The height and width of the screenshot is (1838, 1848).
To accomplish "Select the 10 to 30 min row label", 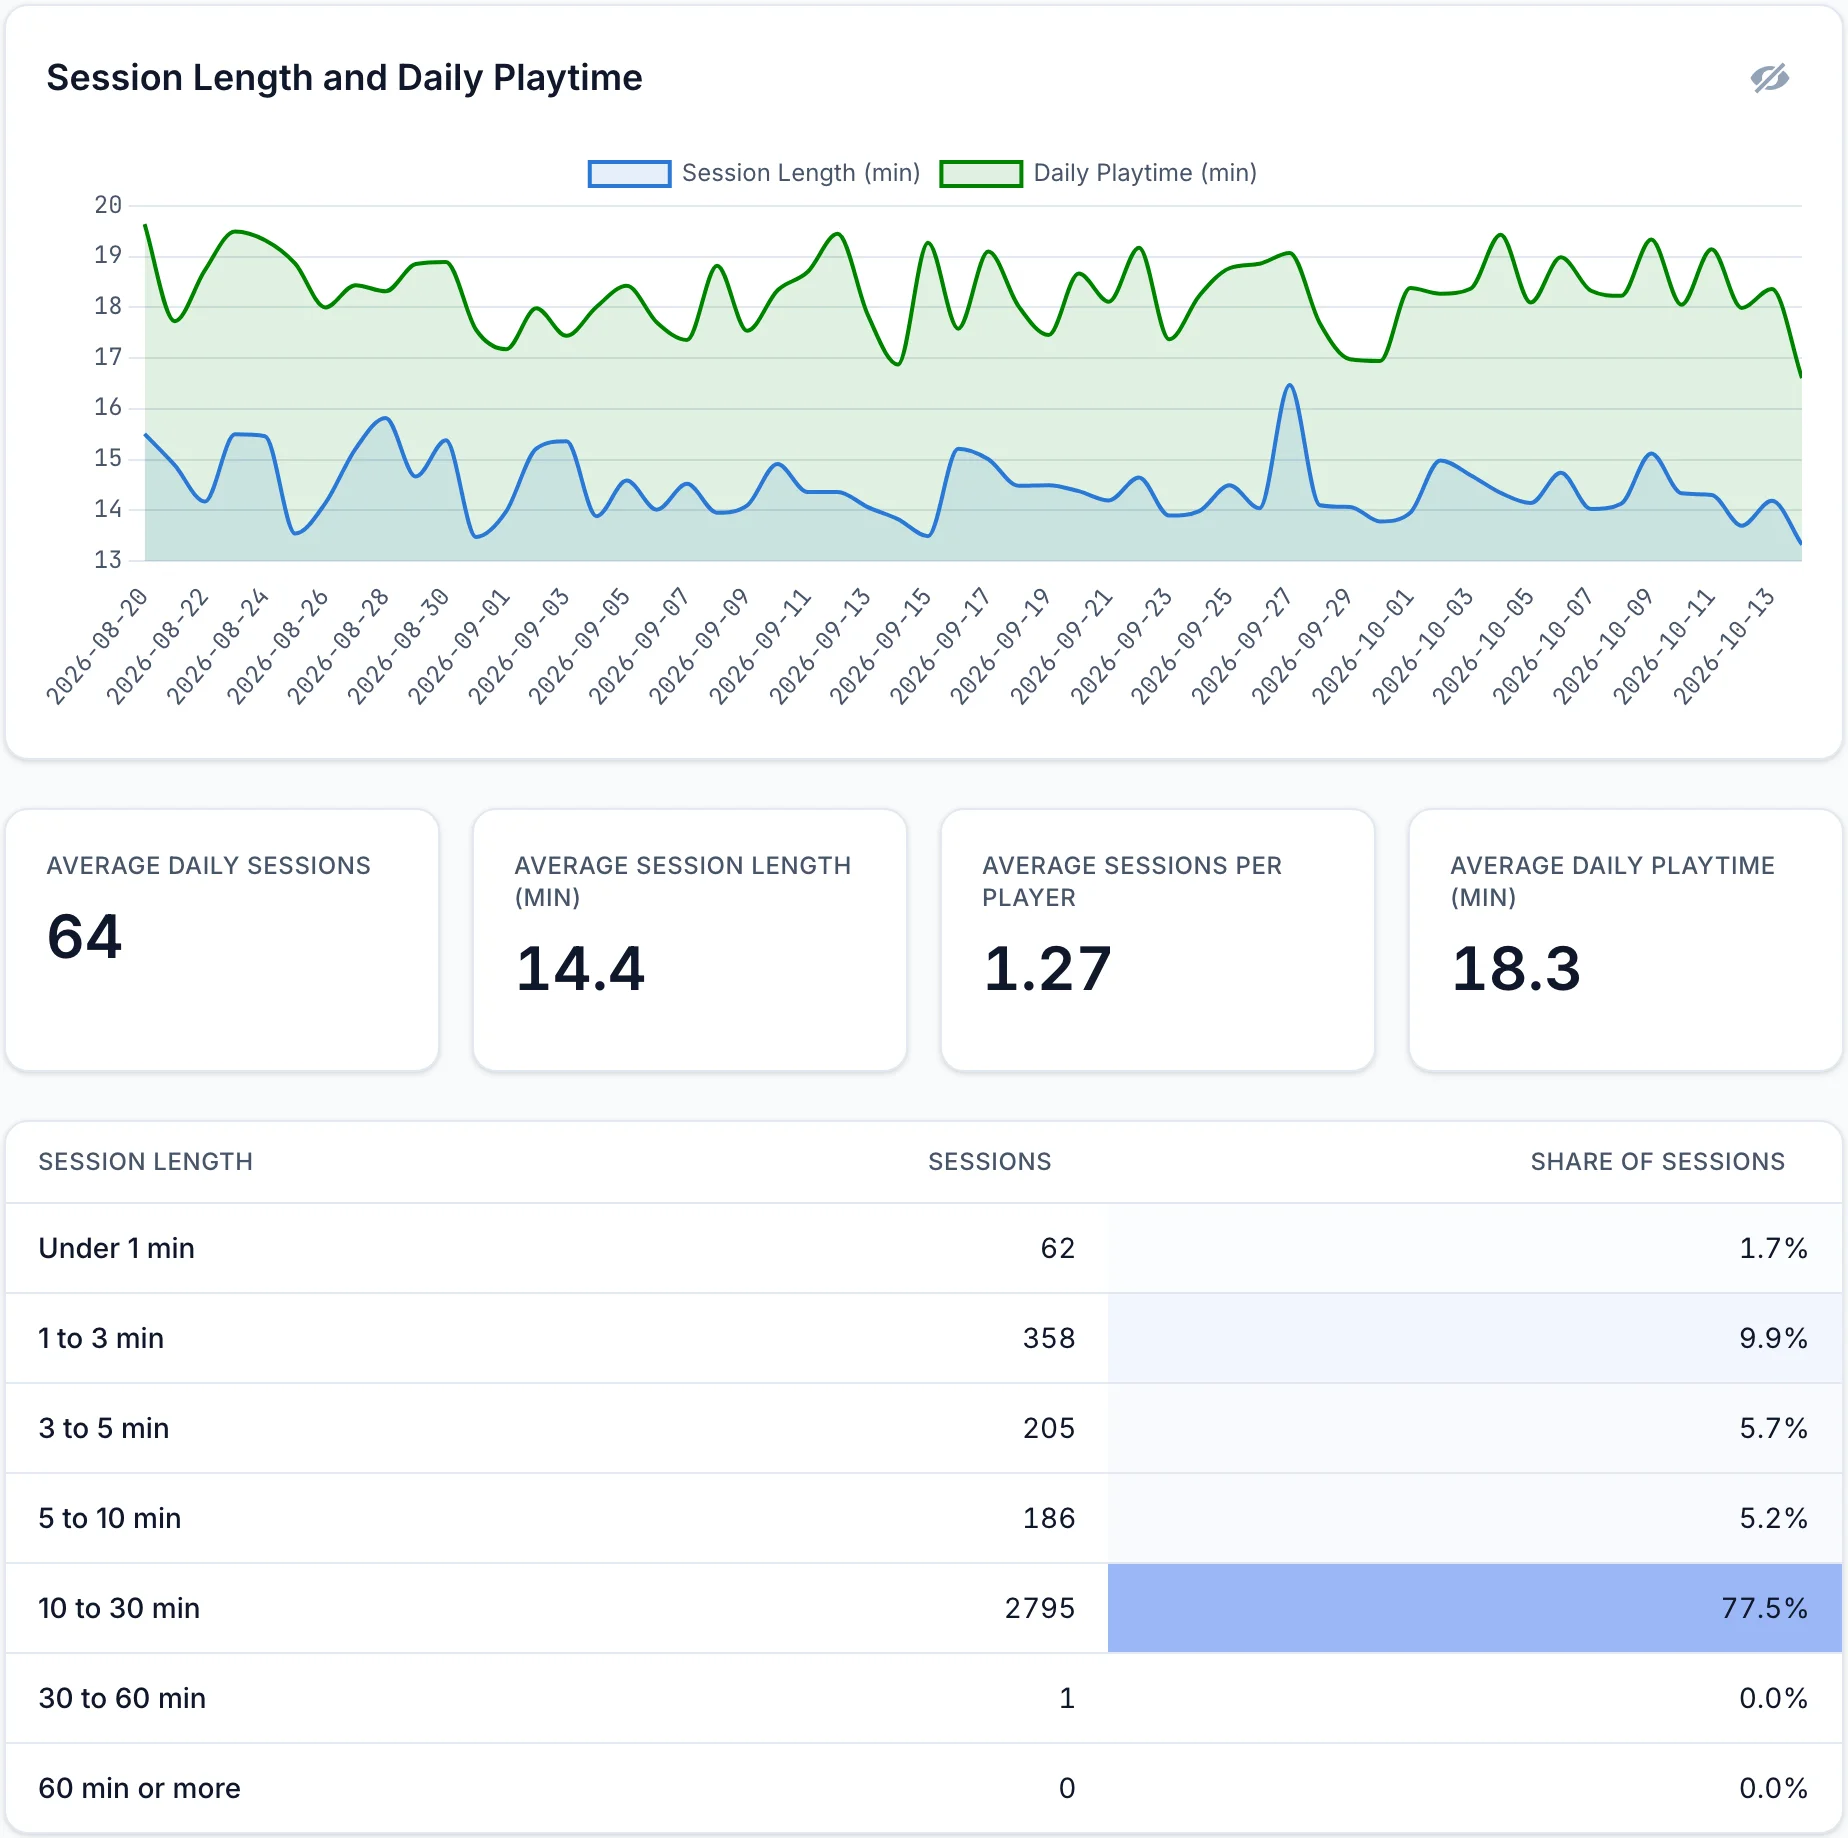I will click(119, 1608).
